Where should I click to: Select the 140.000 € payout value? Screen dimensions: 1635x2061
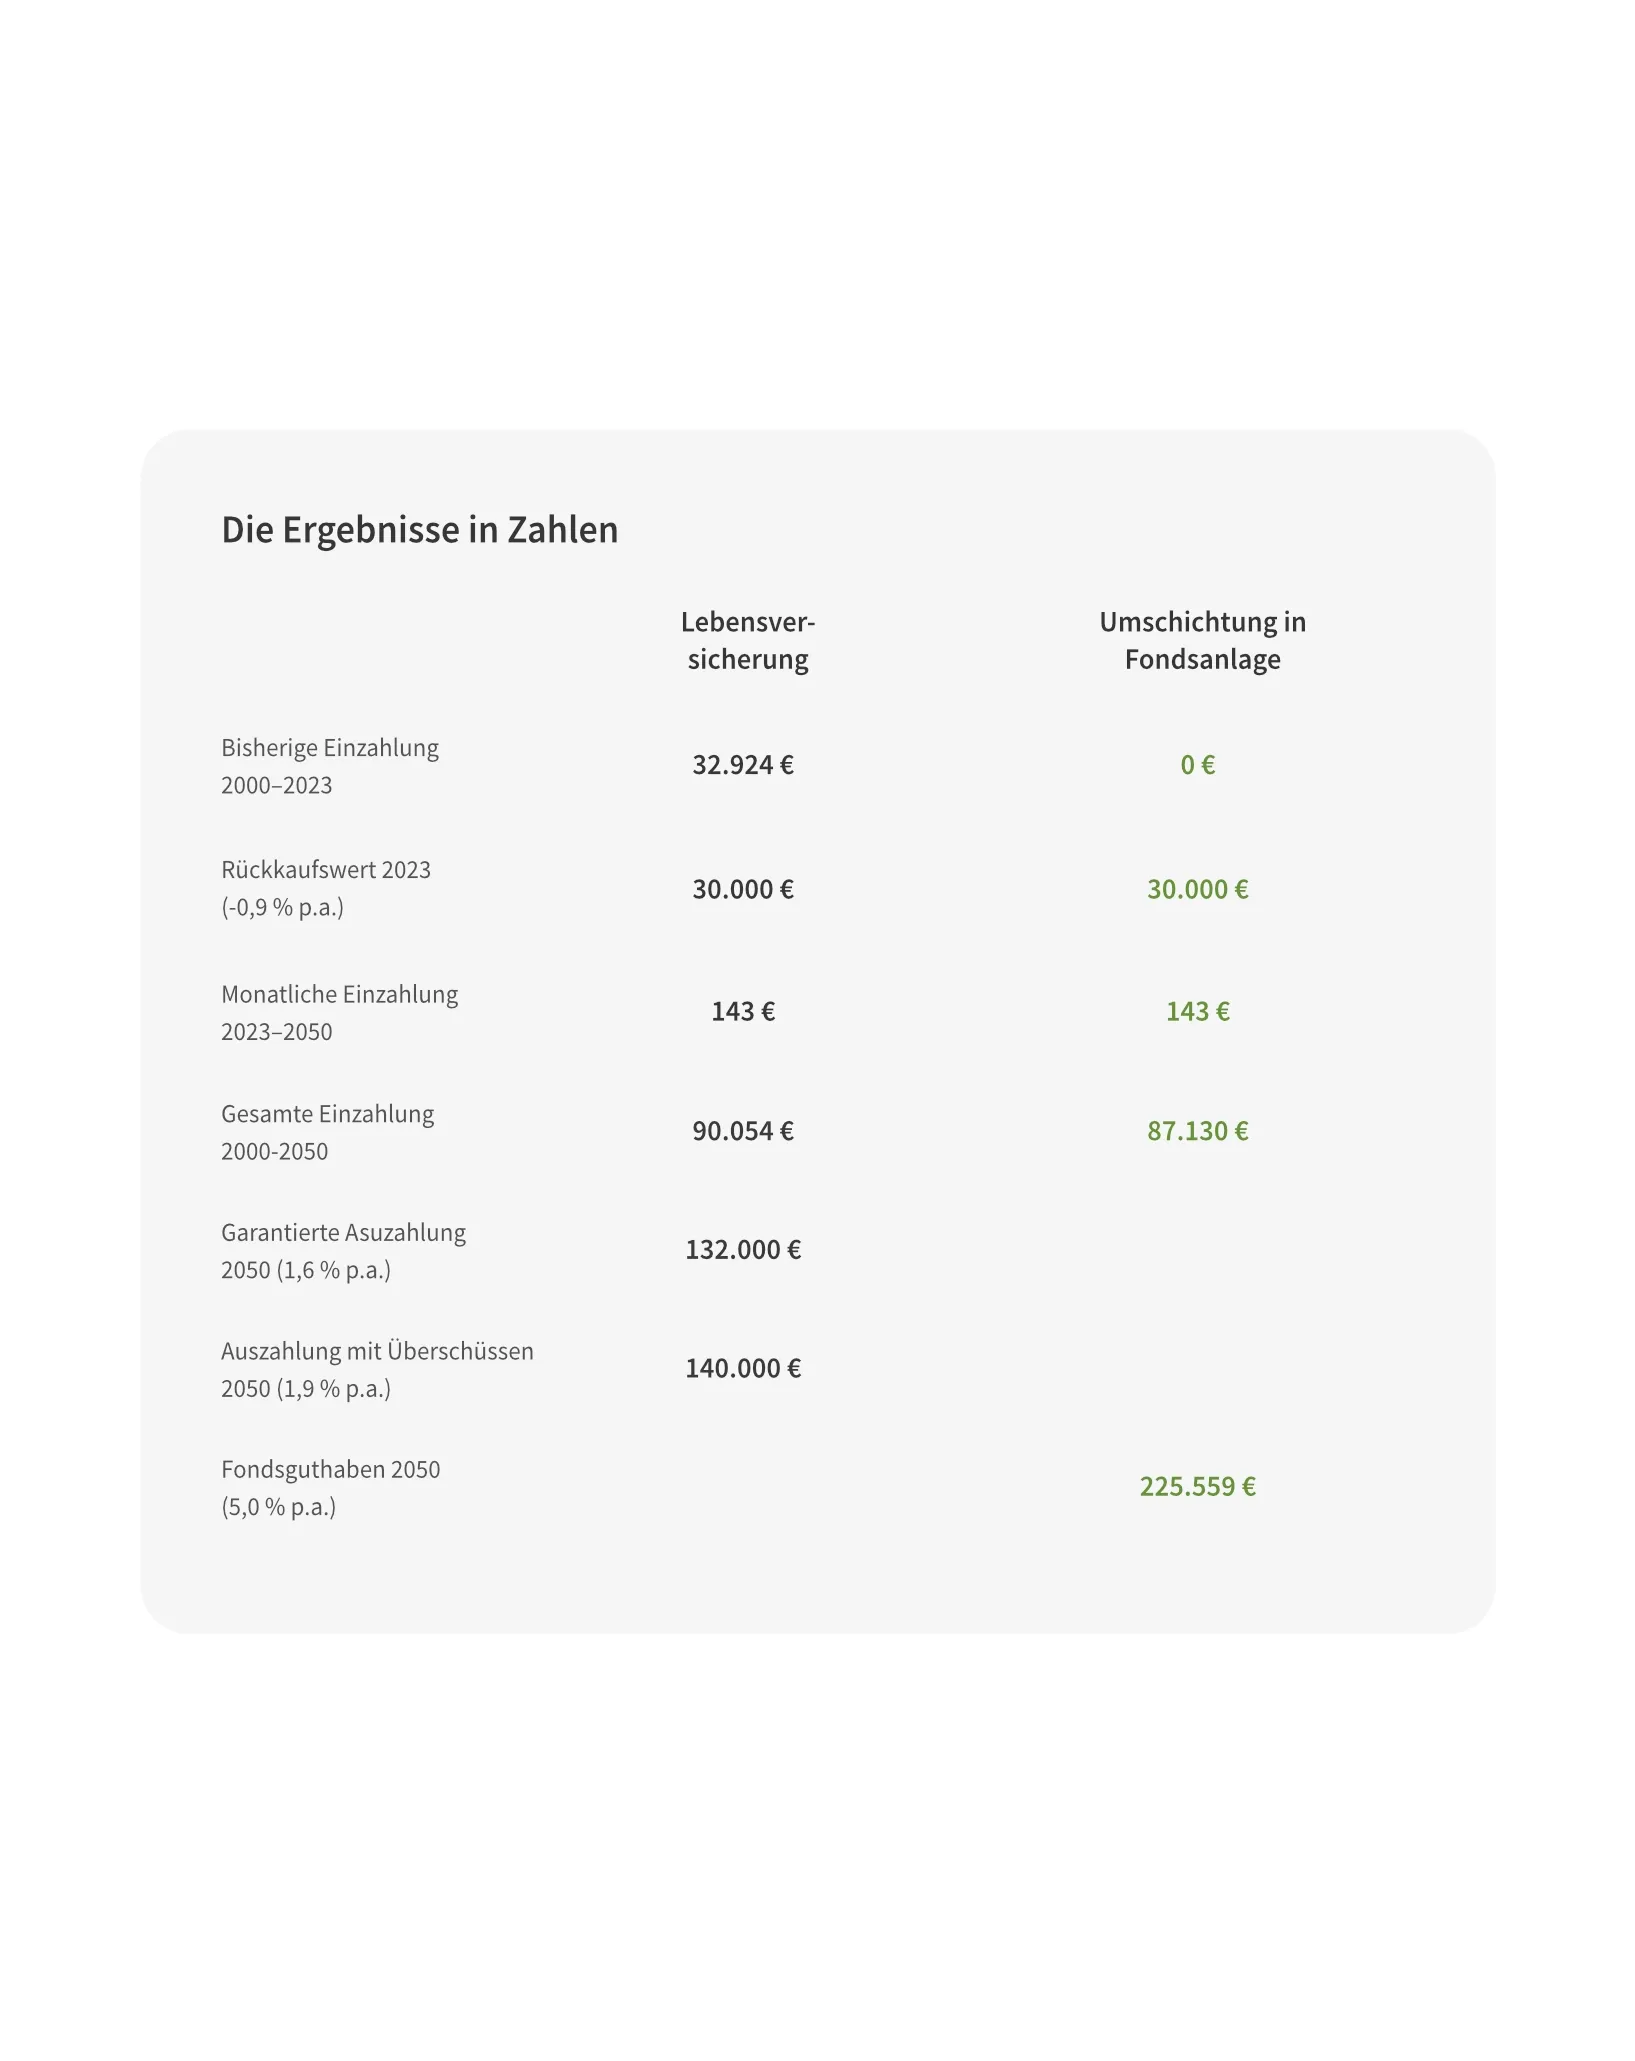743,1368
